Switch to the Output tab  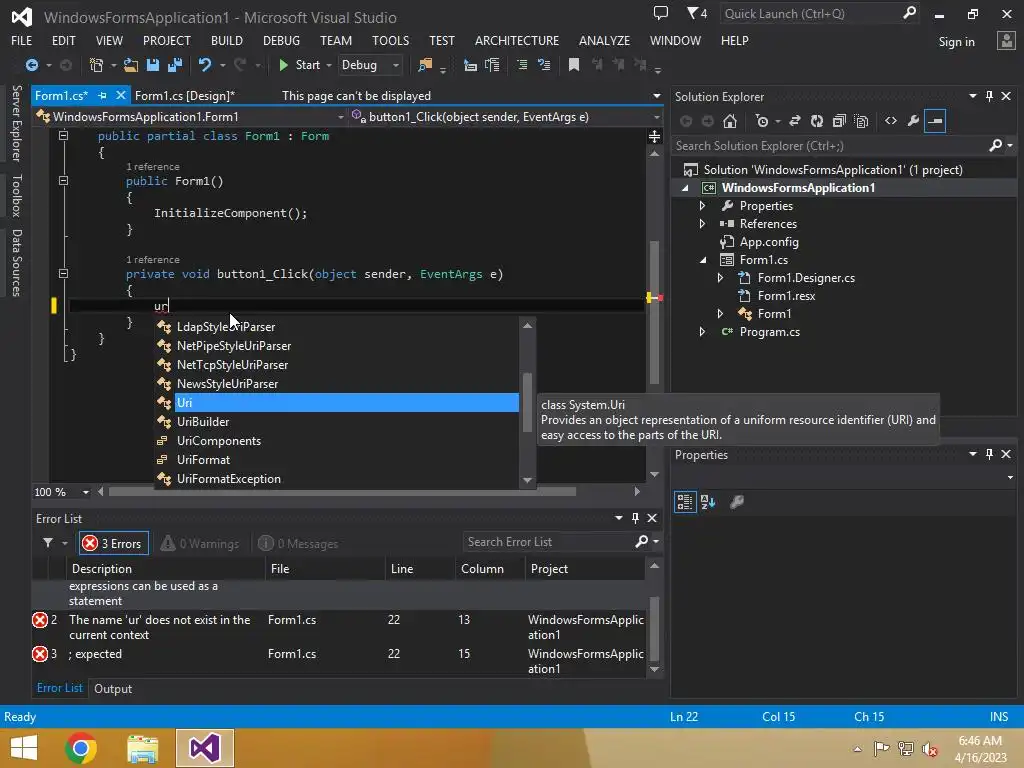tap(113, 688)
